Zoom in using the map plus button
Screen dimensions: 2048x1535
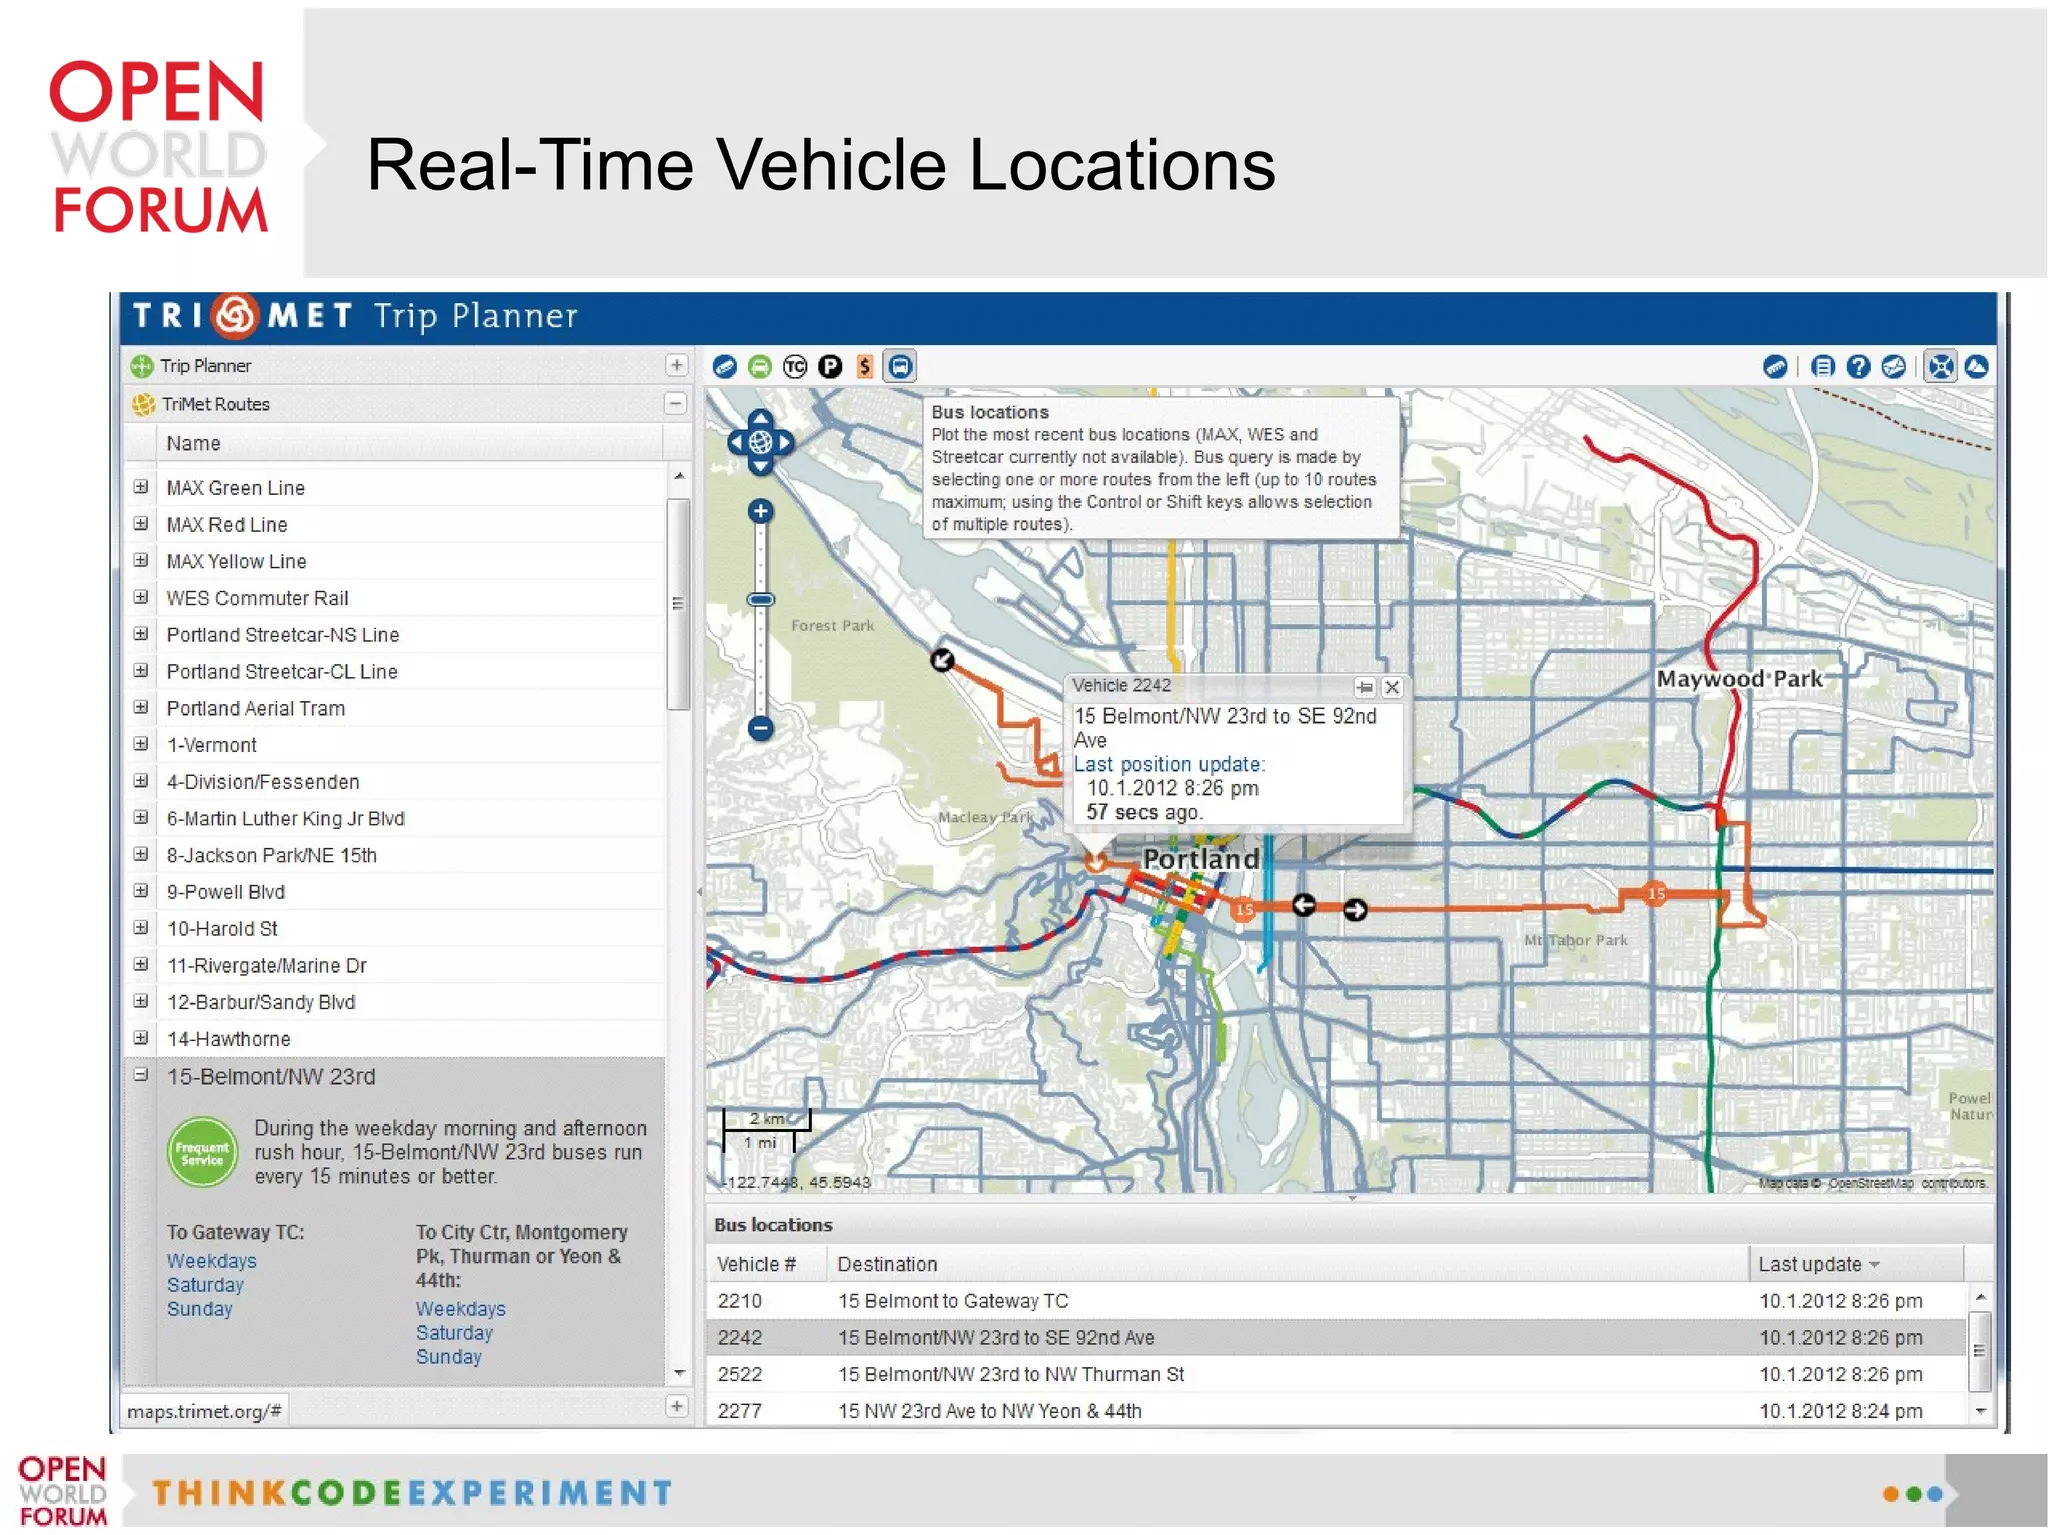761,512
